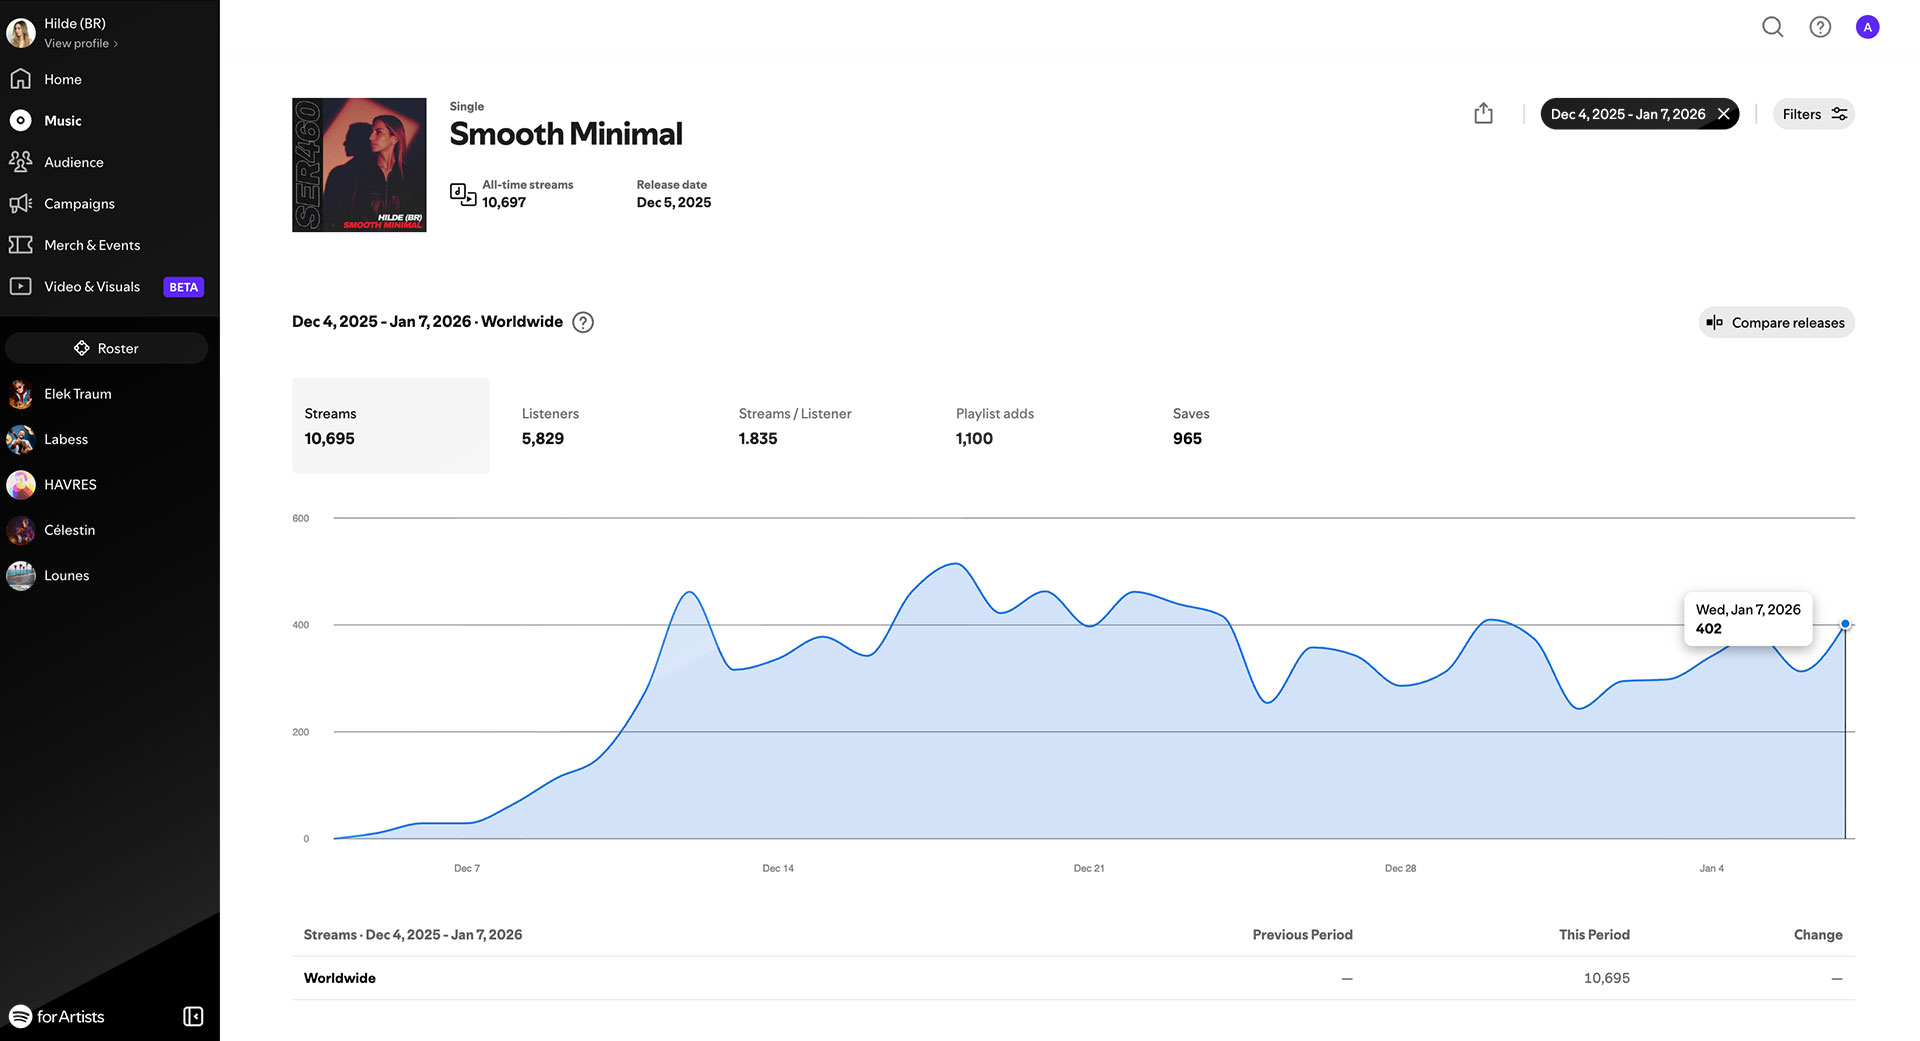Collapse the sidebar with panel icon
The height and width of the screenshot is (1041, 1920).
coord(193,1016)
